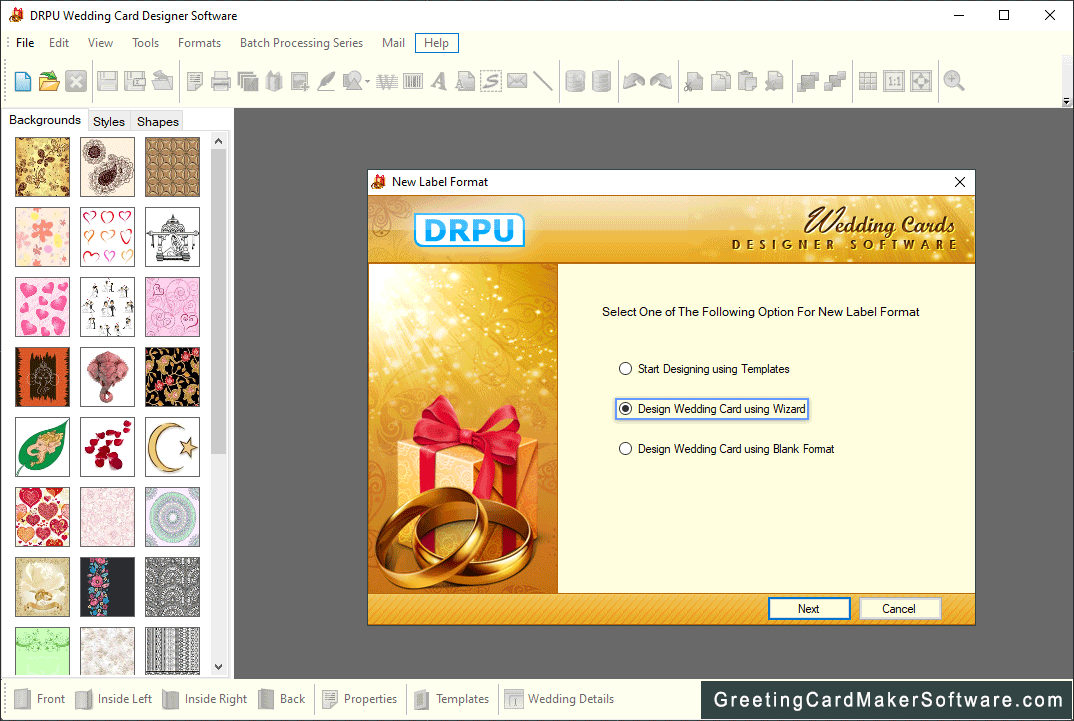The width and height of the screenshot is (1074, 721).
Task: Click the Inside Left page button
Action: tap(113, 699)
